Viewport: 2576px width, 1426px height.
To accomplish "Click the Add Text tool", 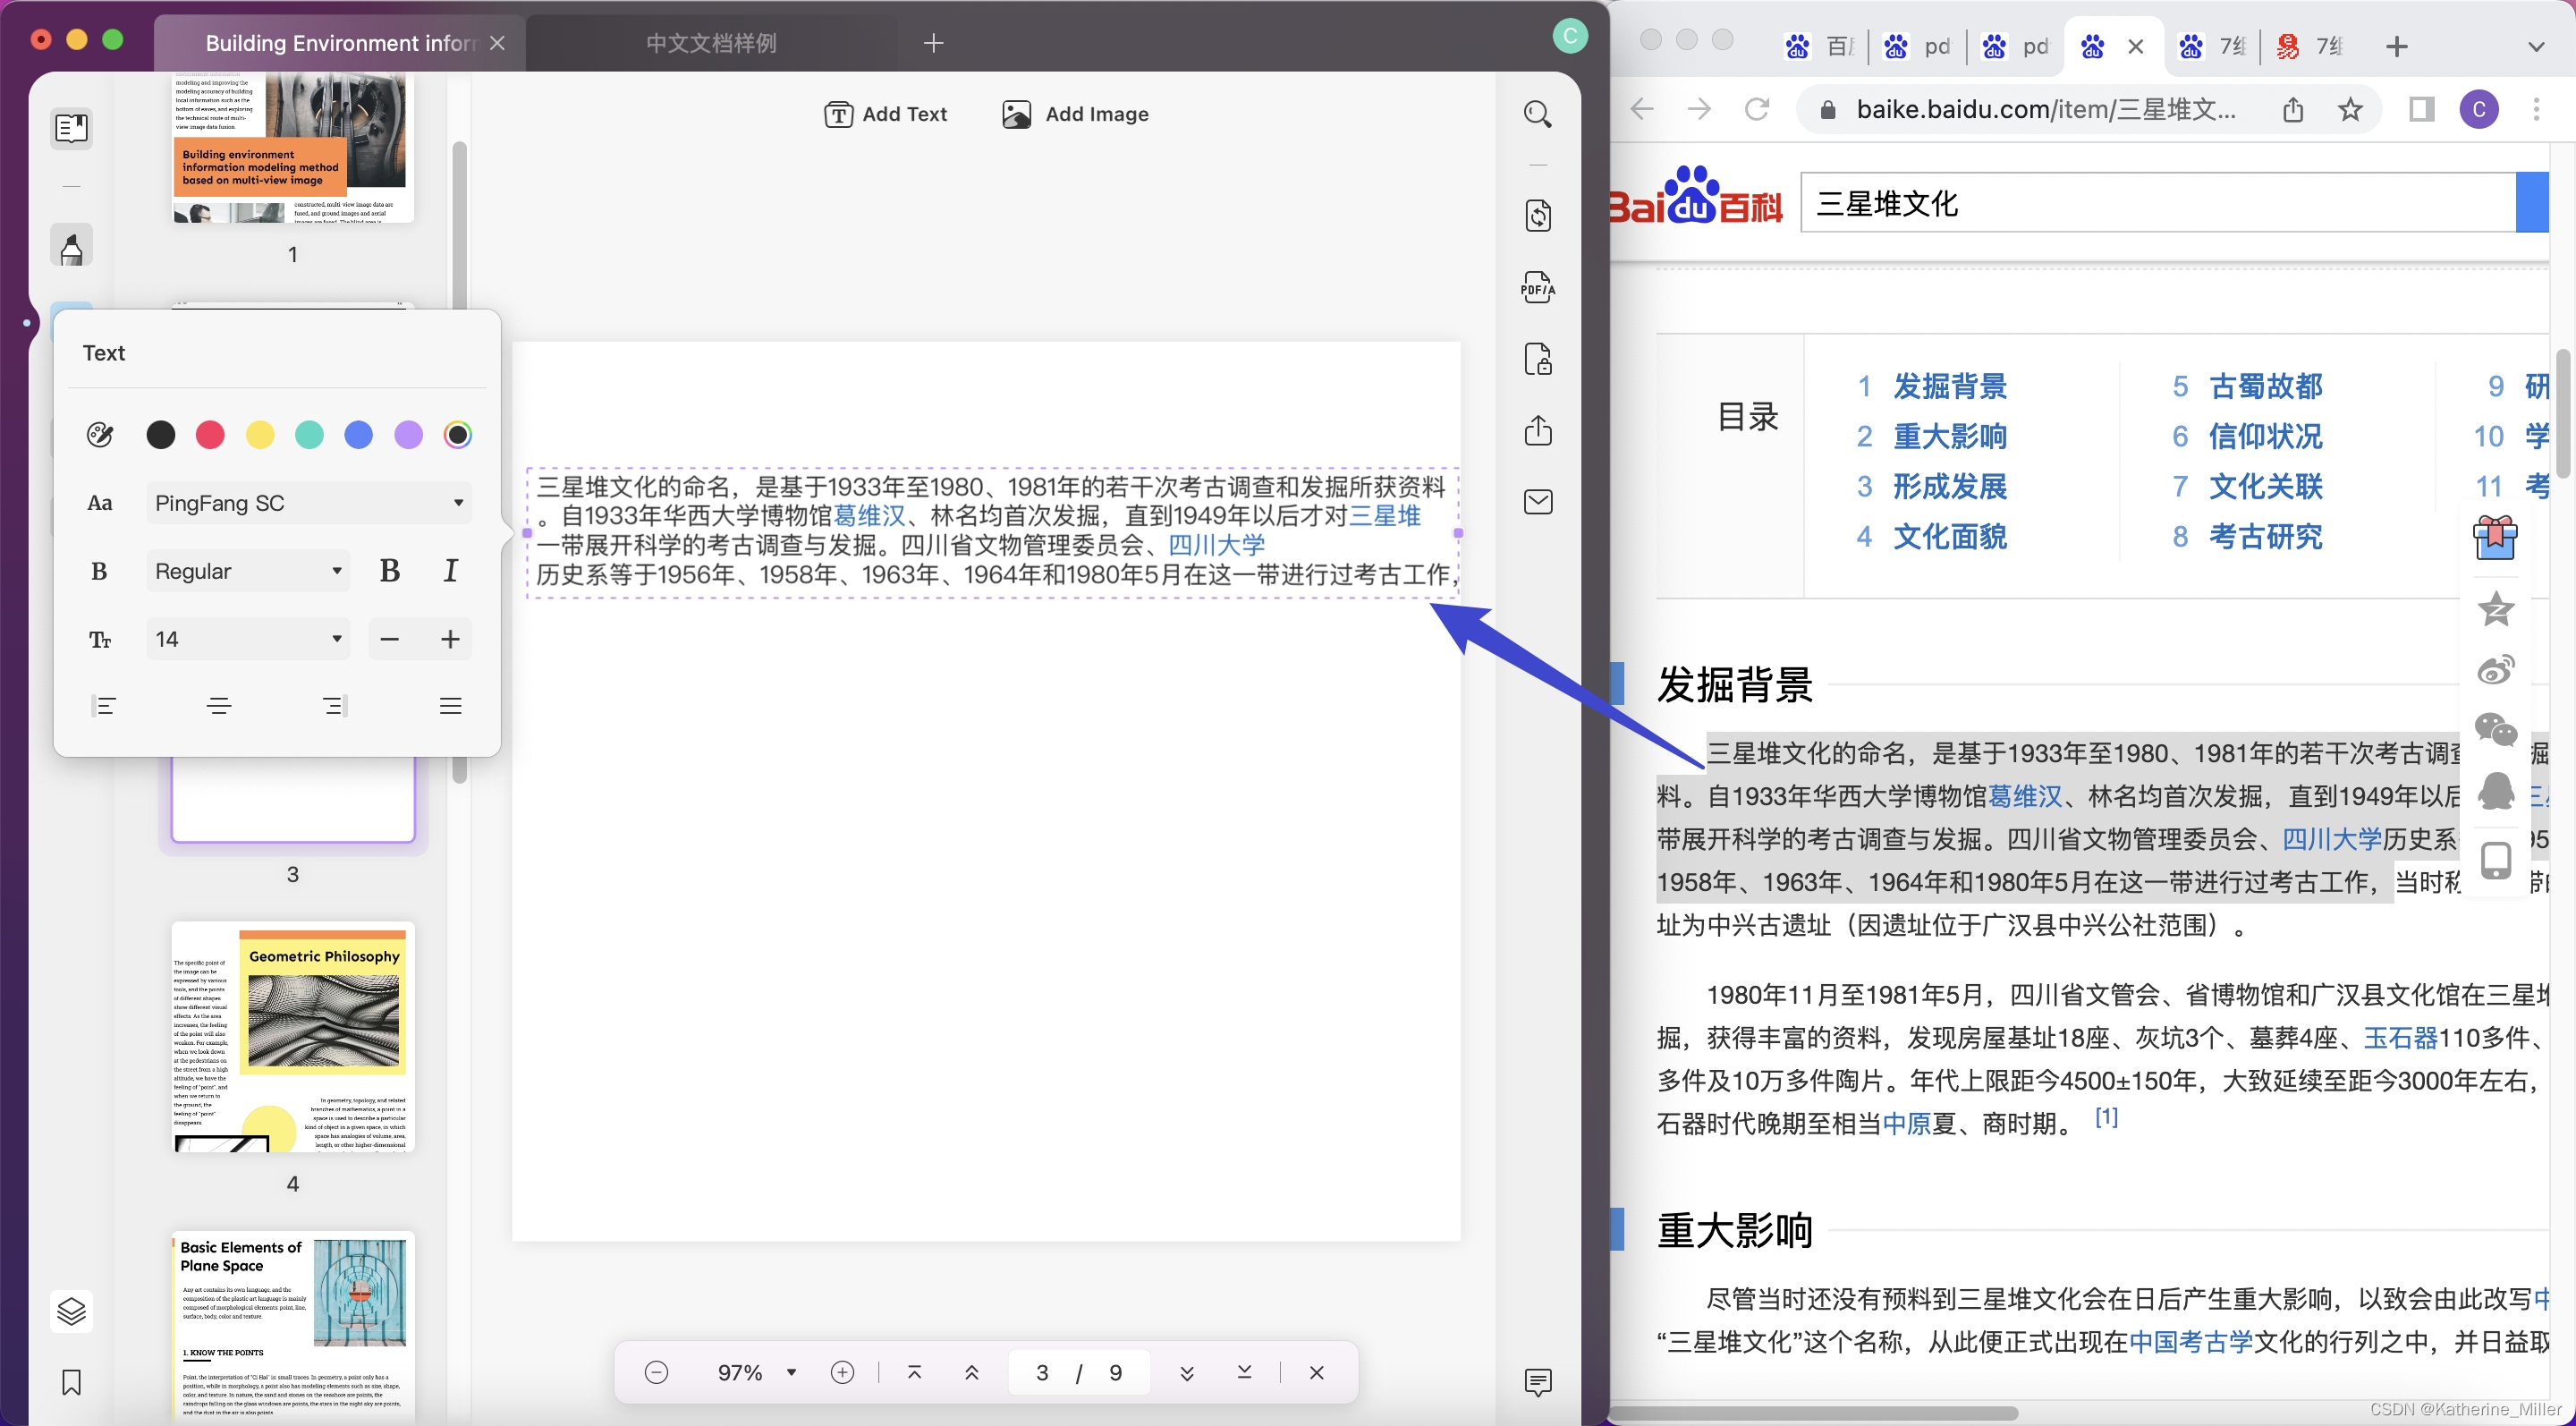I will click(886, 114).
